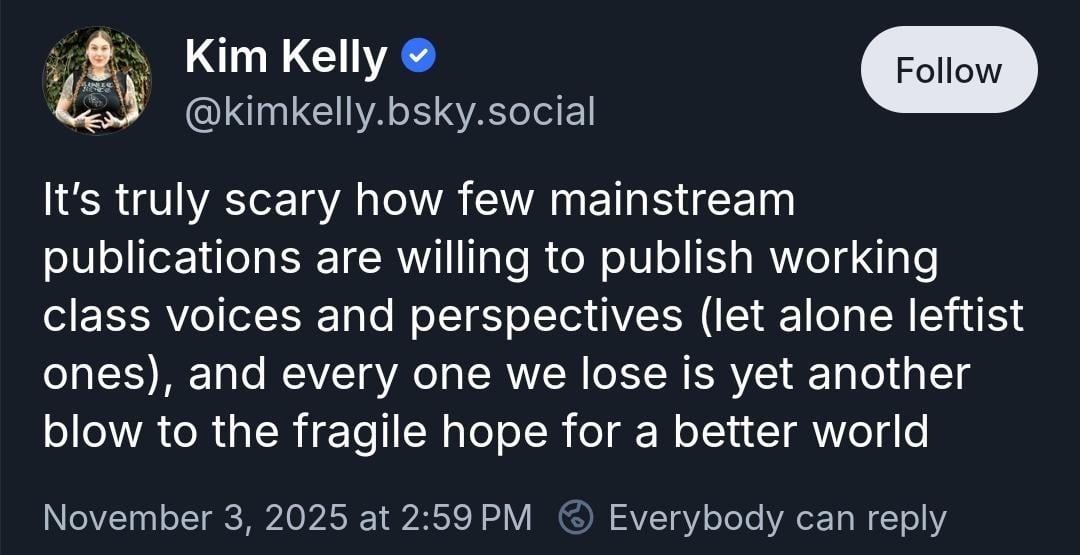Click the @kimkelly.bsky.social handle
The height and width of the screenshot is (555, 1080).
point(390,111)
